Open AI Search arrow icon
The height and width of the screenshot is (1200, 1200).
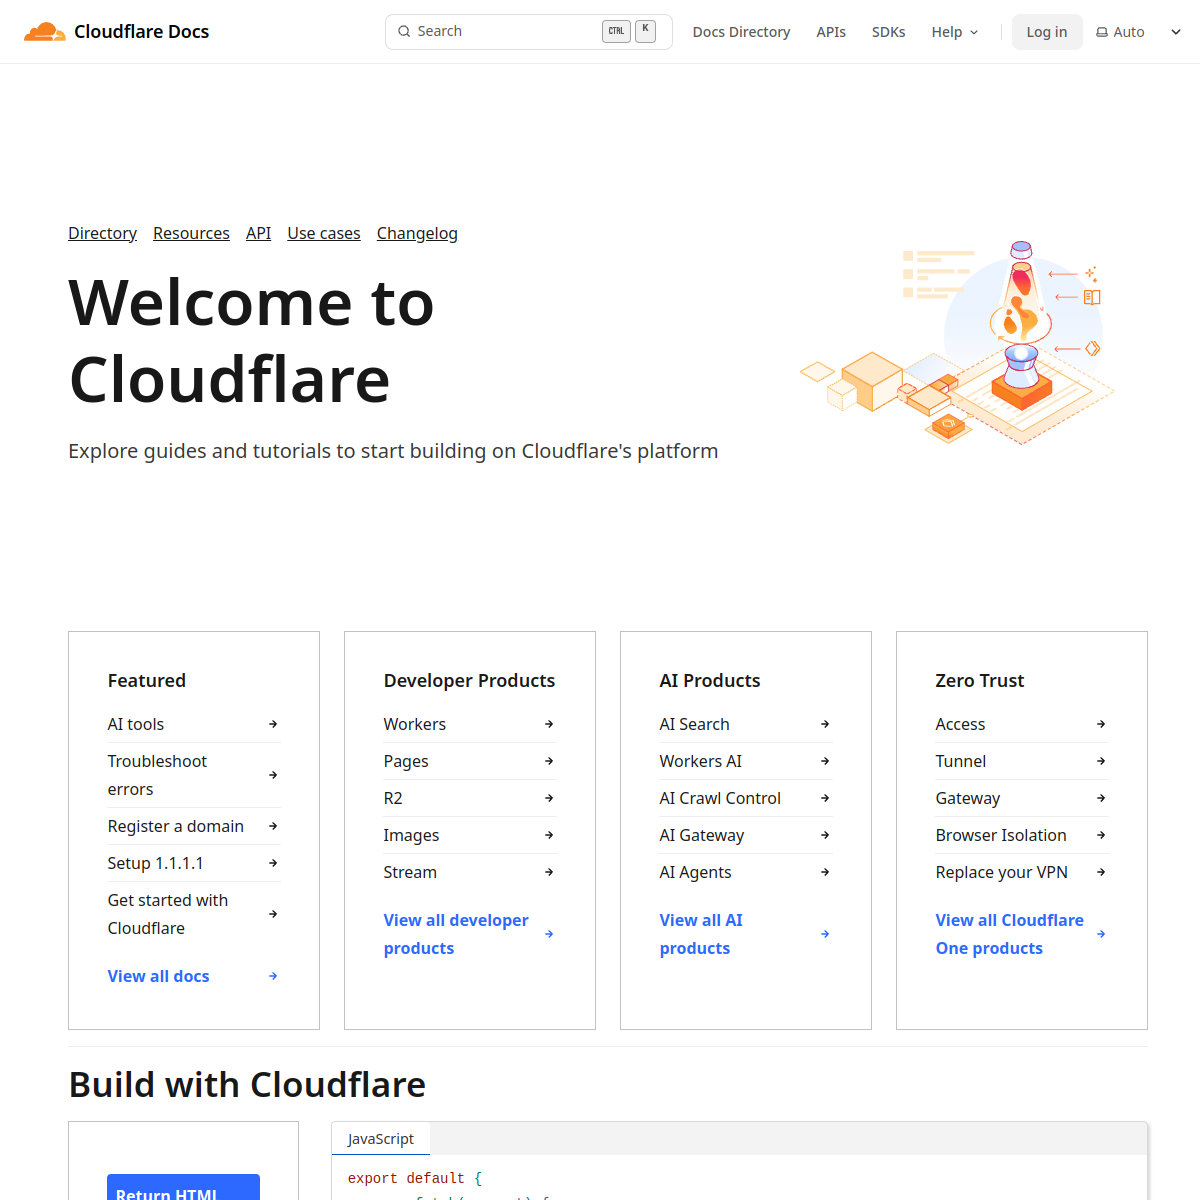point(824,723)
